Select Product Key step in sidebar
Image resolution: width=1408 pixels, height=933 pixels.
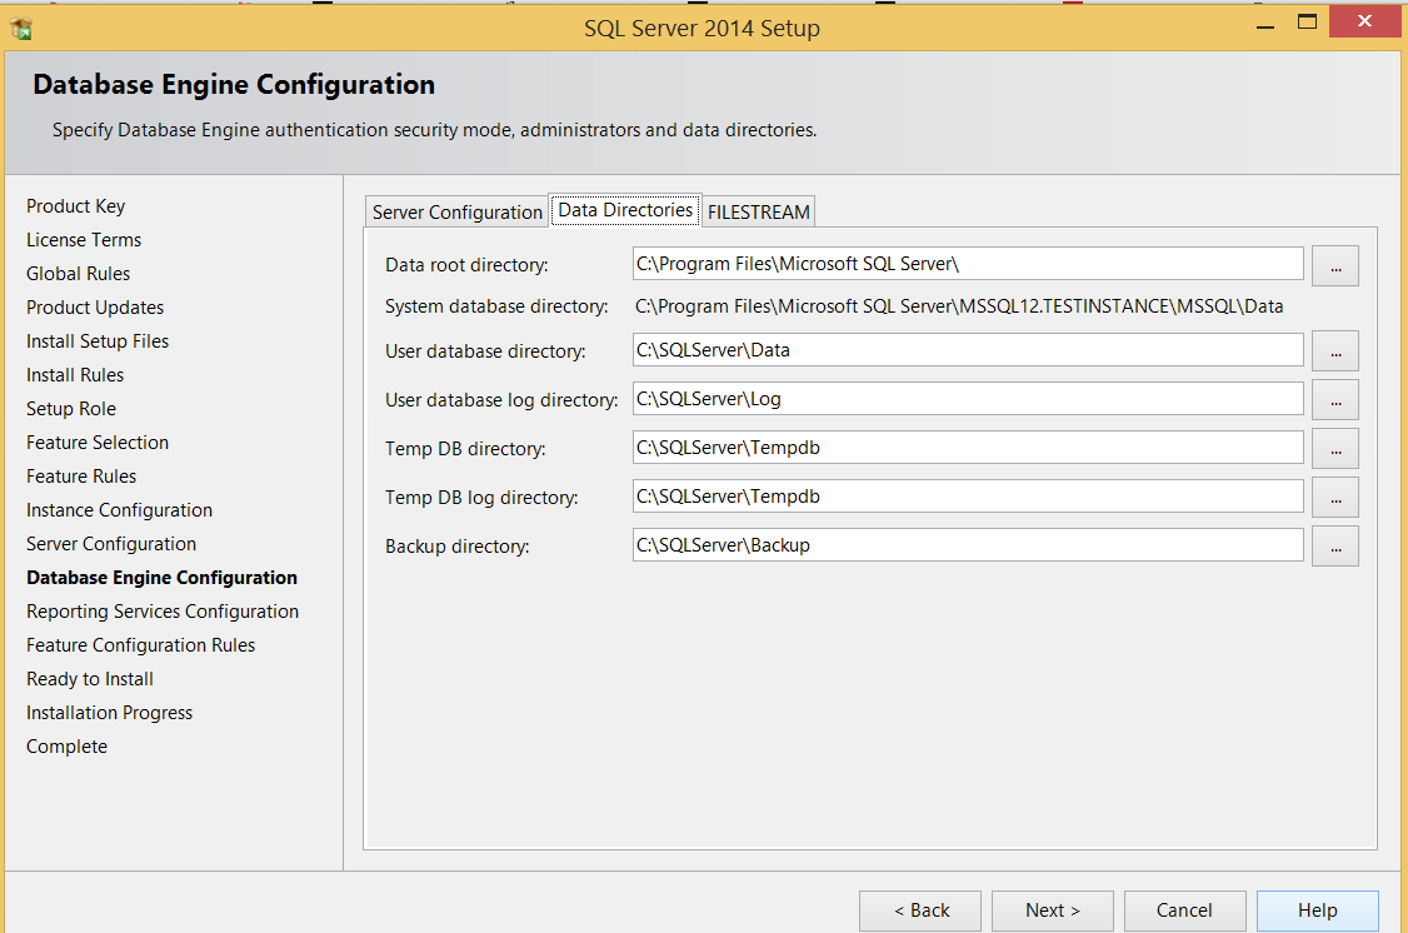click(76, 206)
